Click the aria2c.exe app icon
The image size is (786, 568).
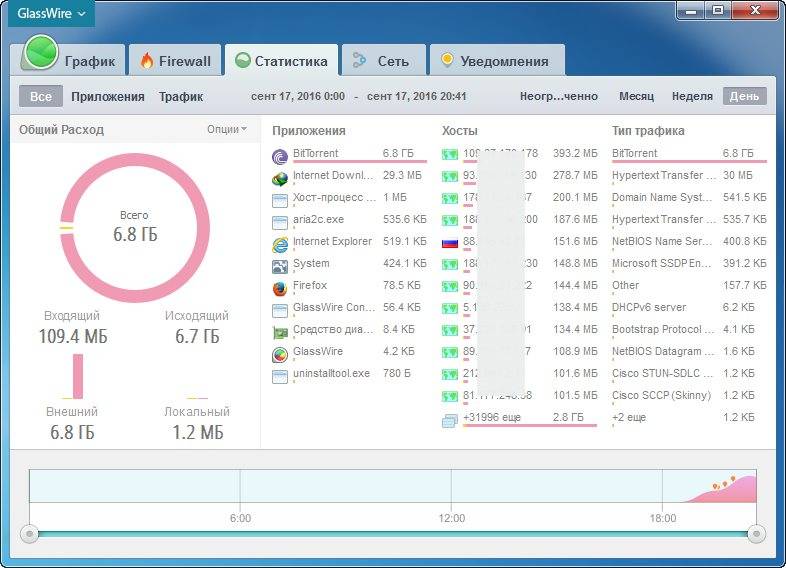[280, 223]
